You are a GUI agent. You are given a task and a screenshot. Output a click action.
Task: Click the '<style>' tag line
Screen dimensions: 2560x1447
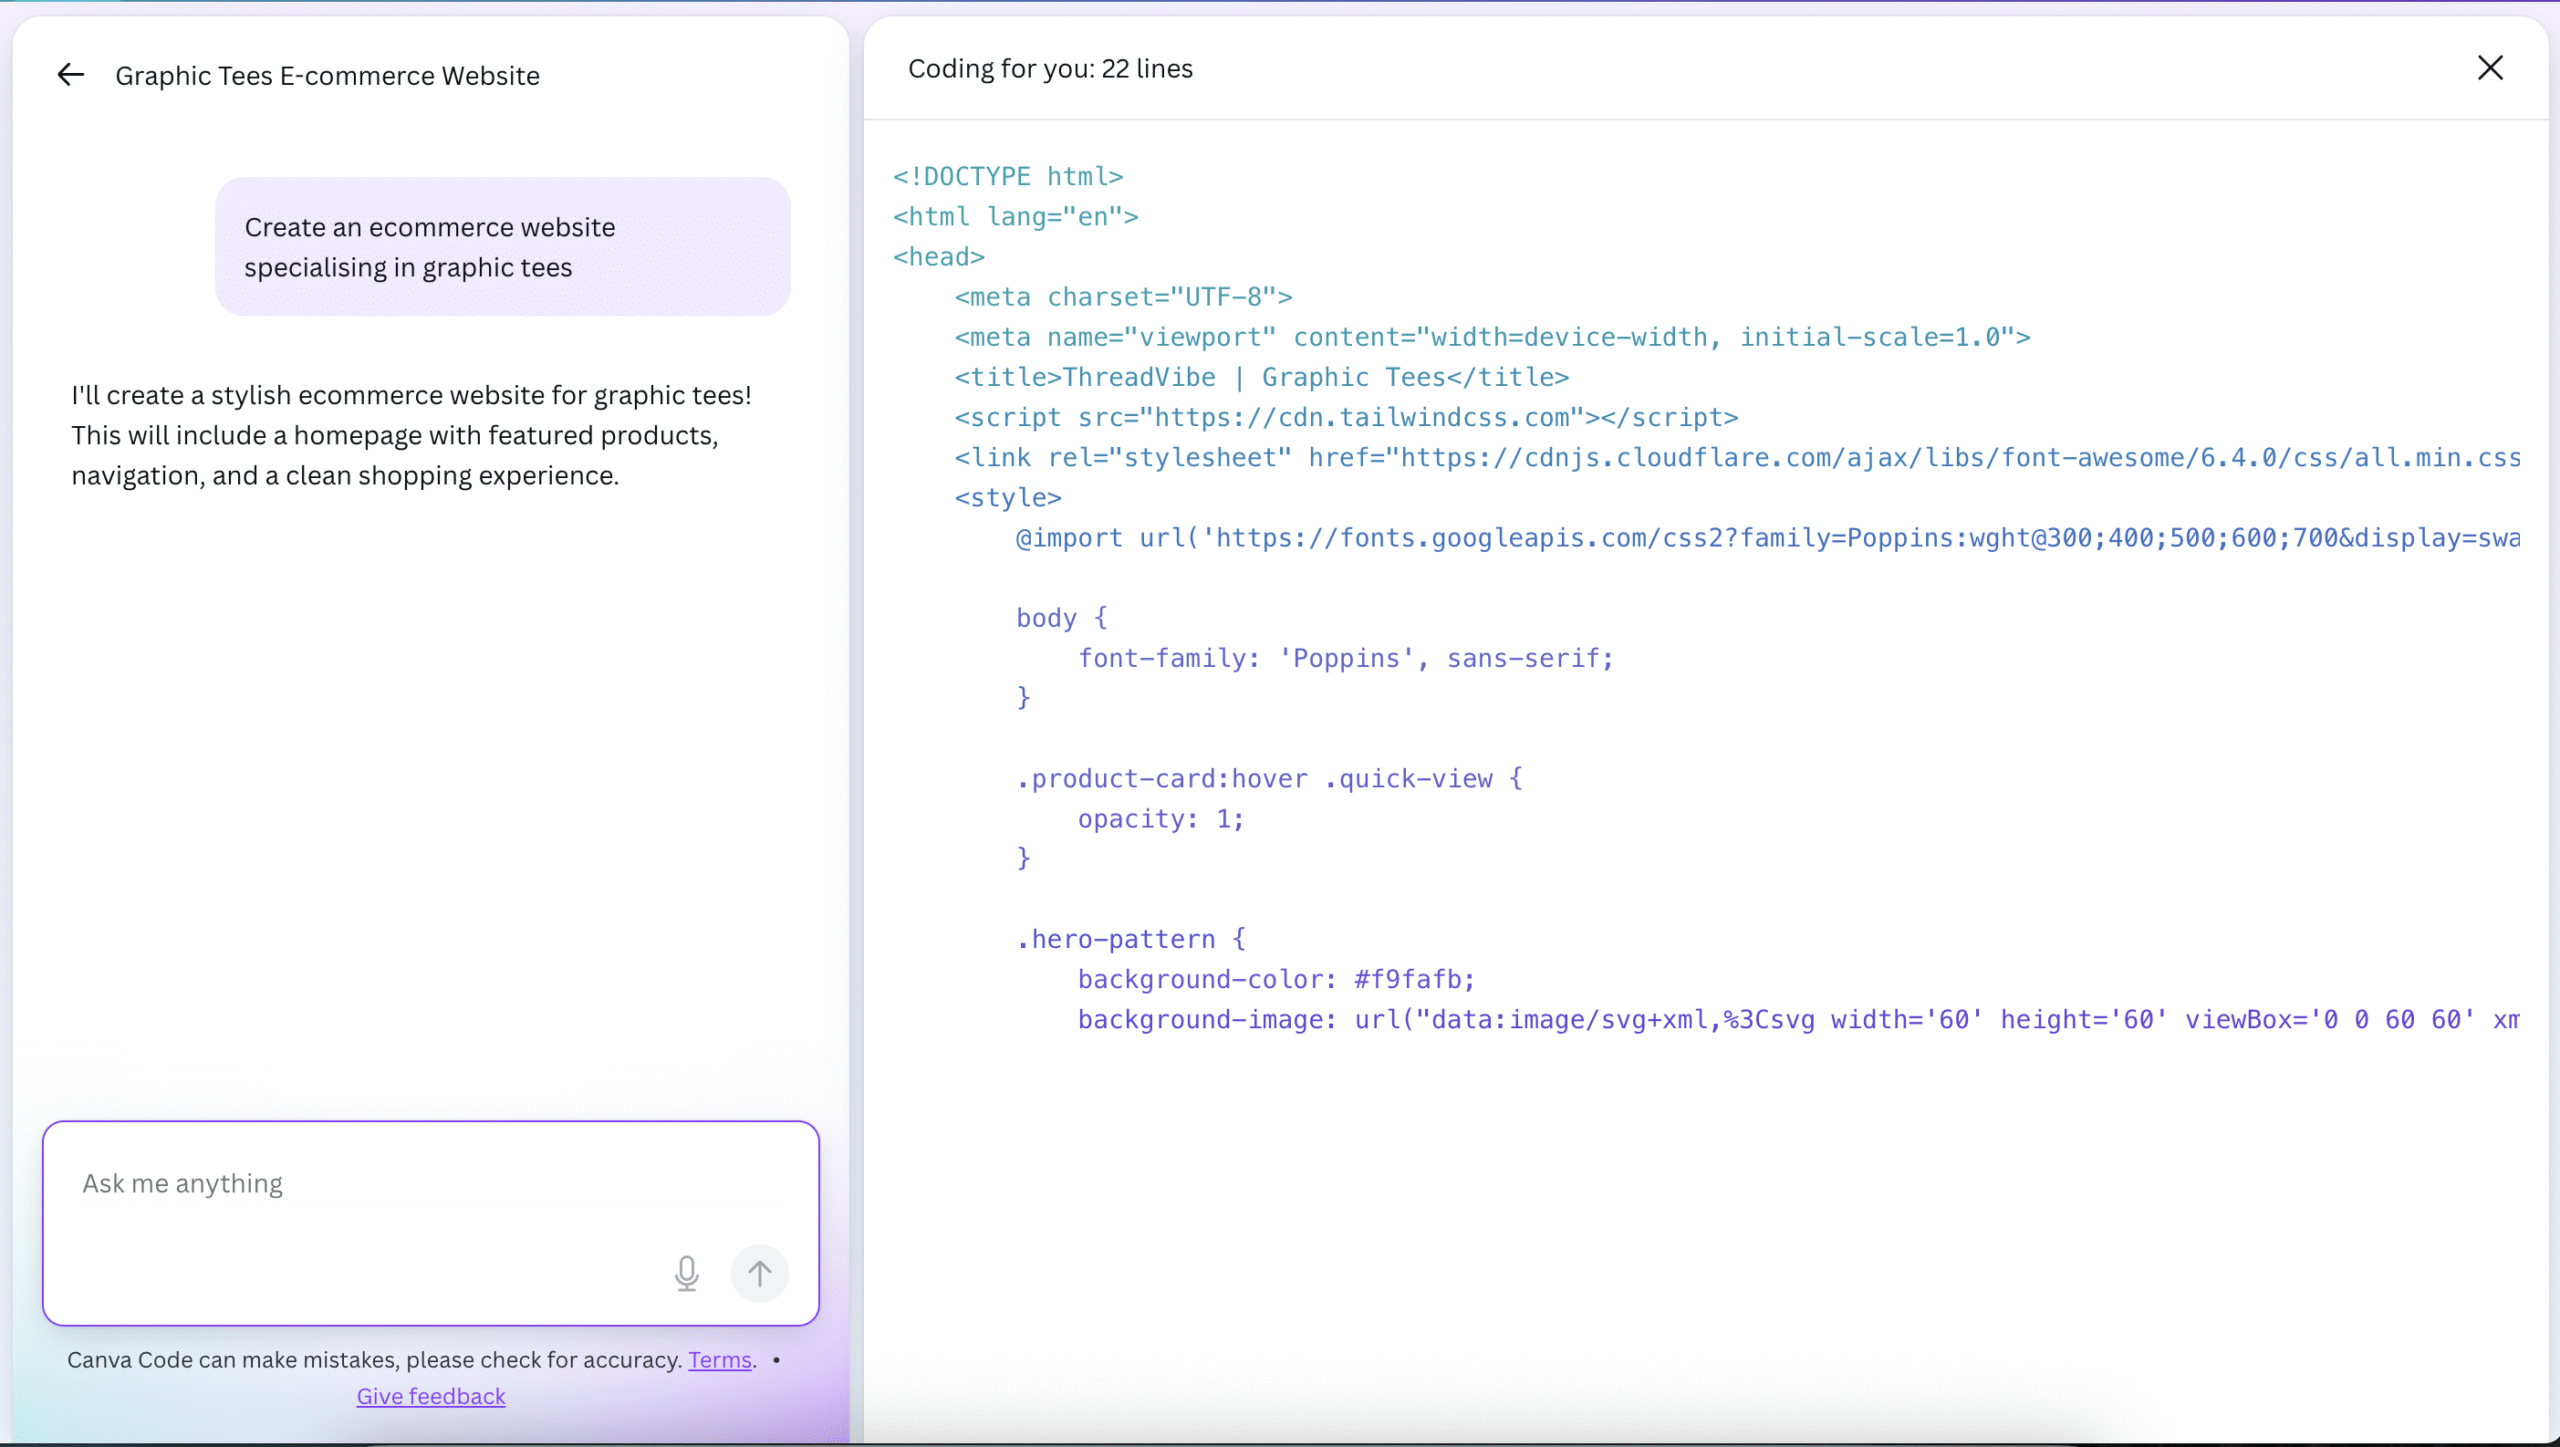click(x=1008, y=497)
